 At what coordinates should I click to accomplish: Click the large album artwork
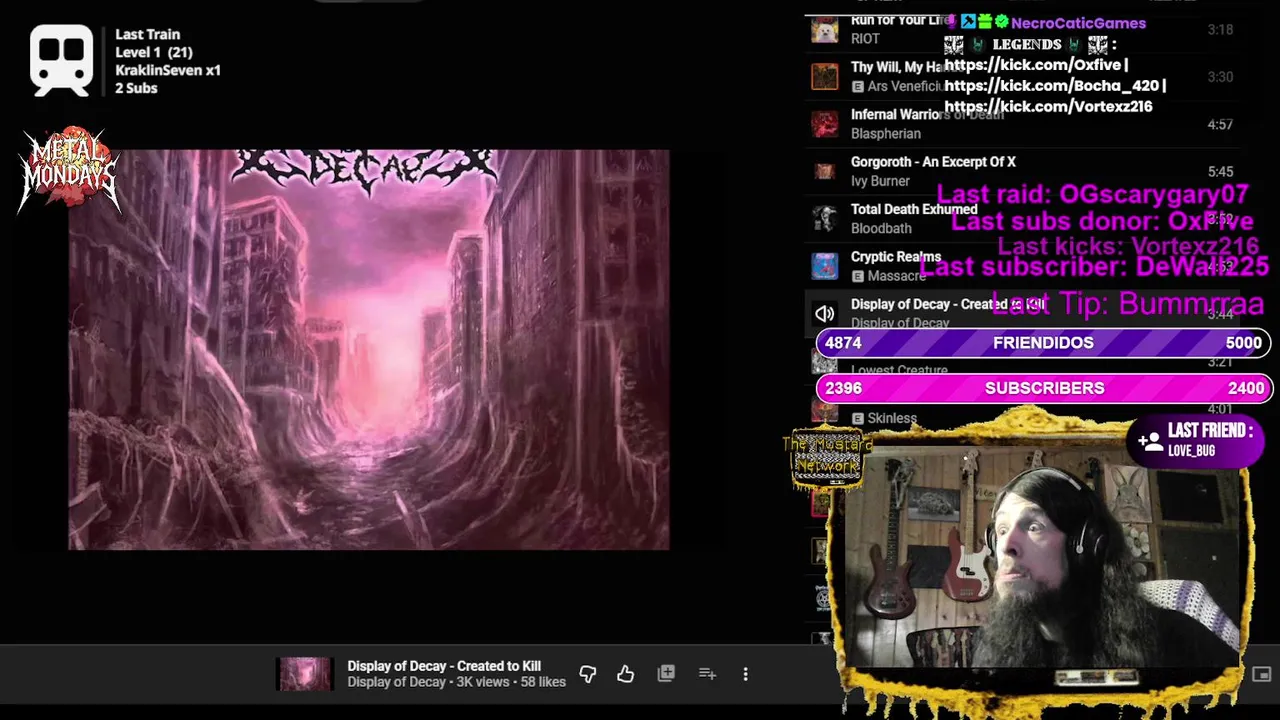point(369,350)
